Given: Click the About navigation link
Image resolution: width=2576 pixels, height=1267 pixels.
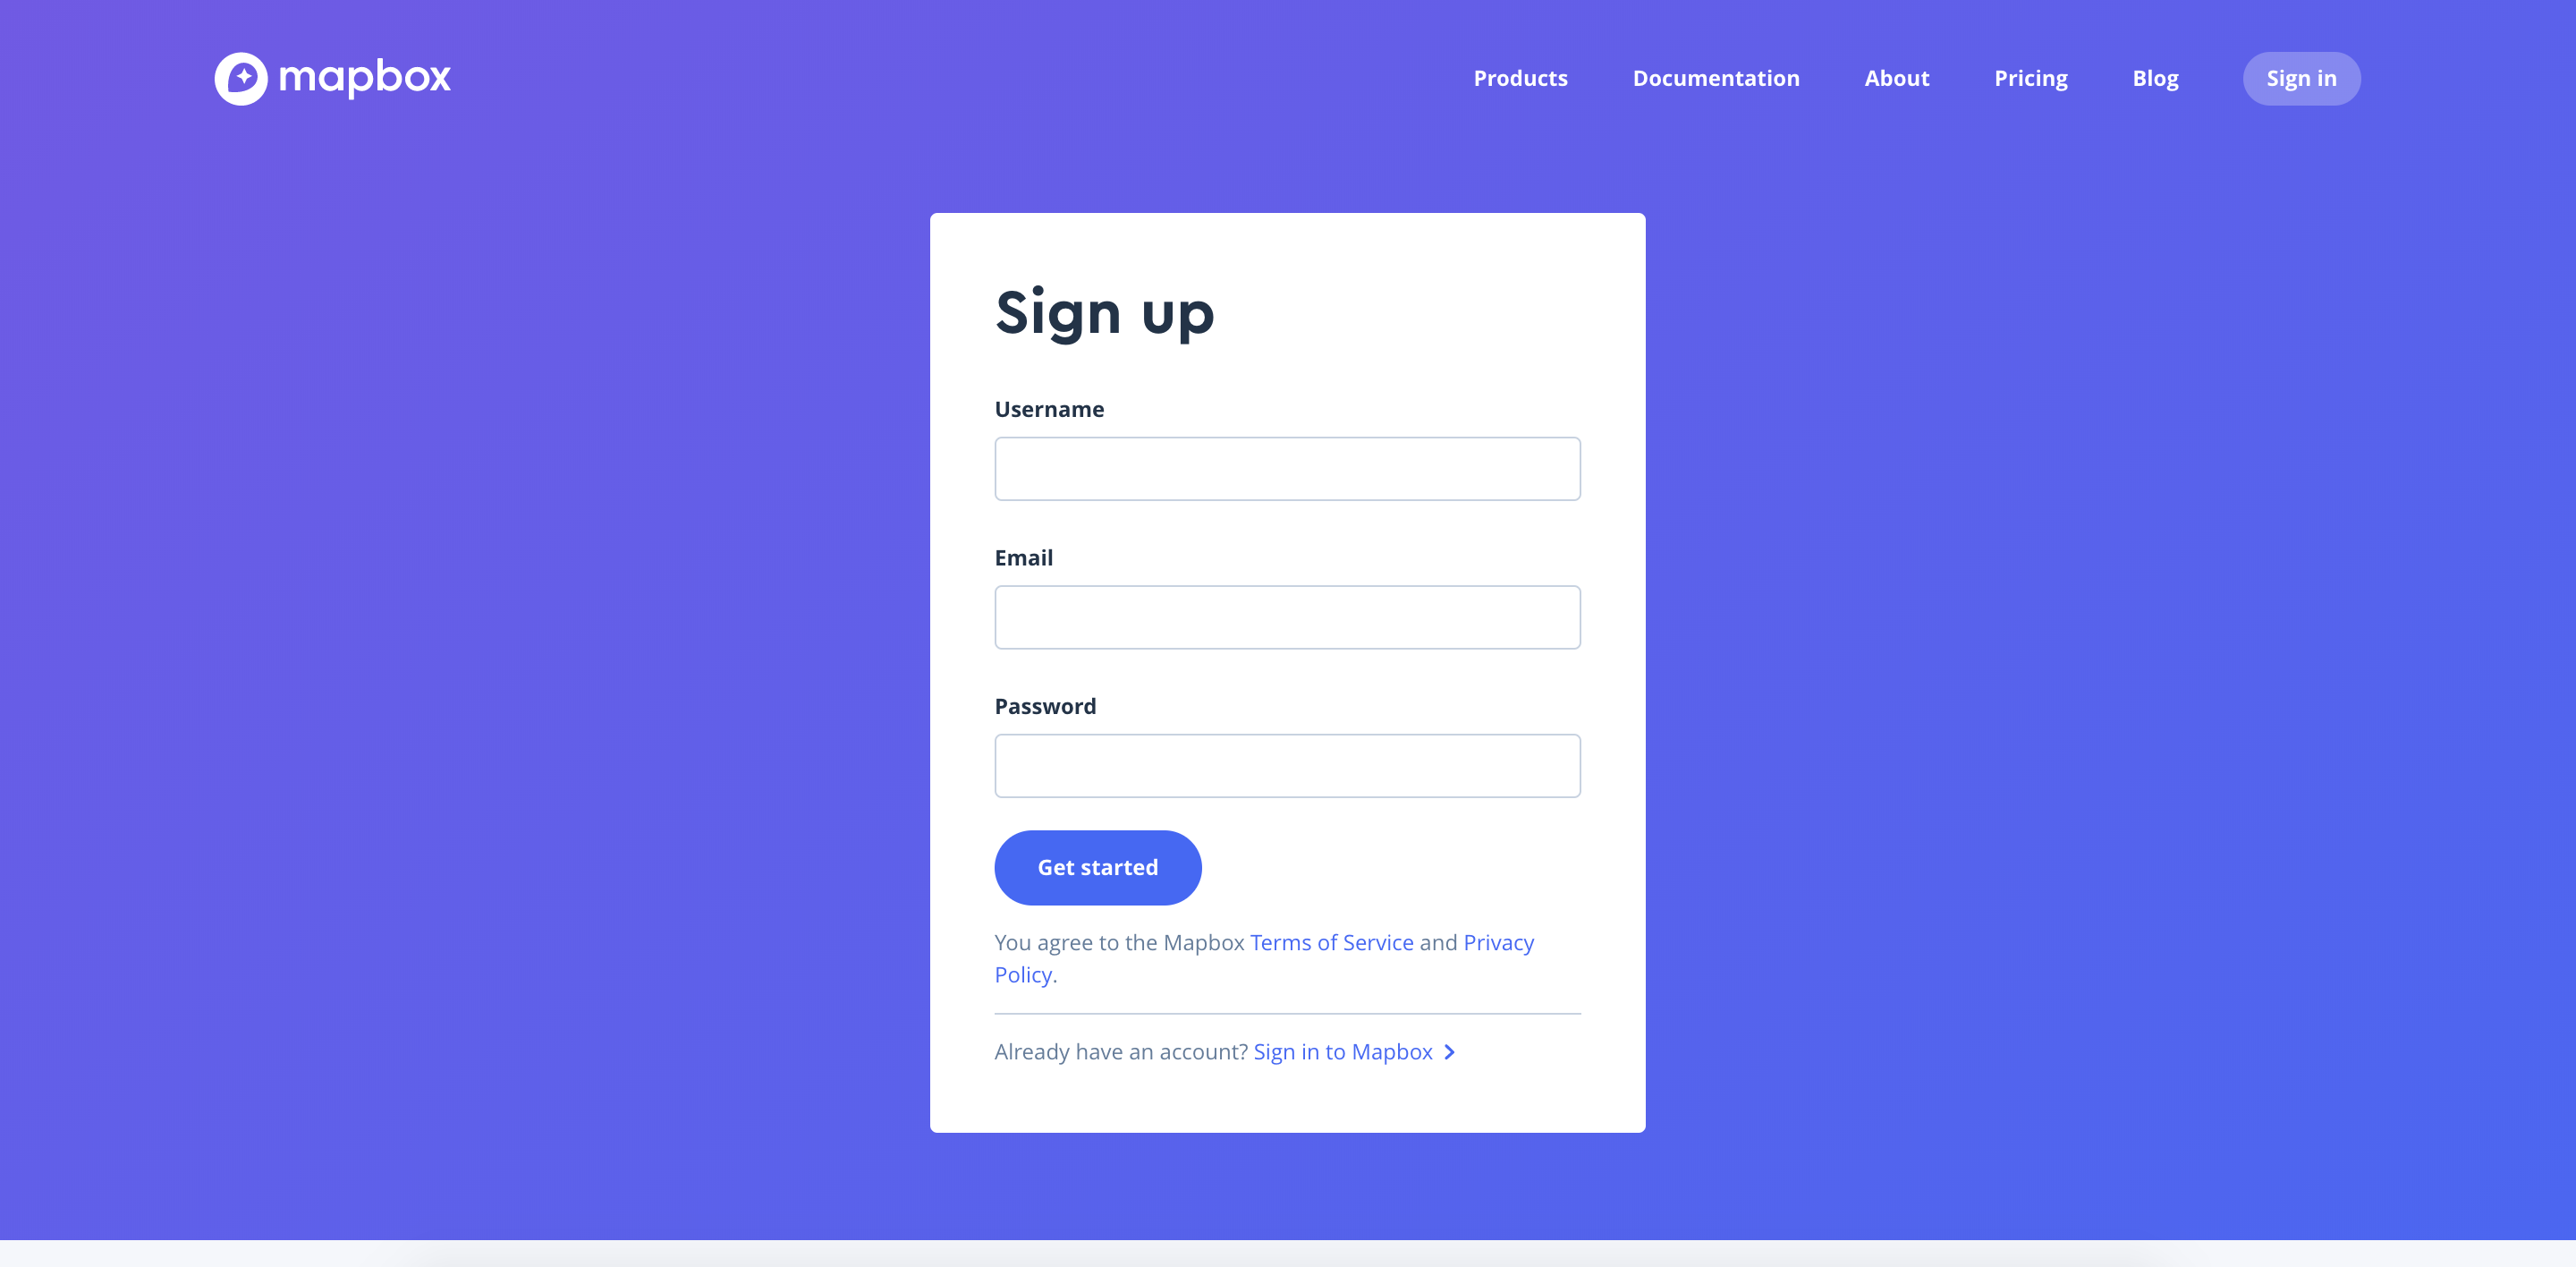Looking at the screenshot, I should [1897, 77].
